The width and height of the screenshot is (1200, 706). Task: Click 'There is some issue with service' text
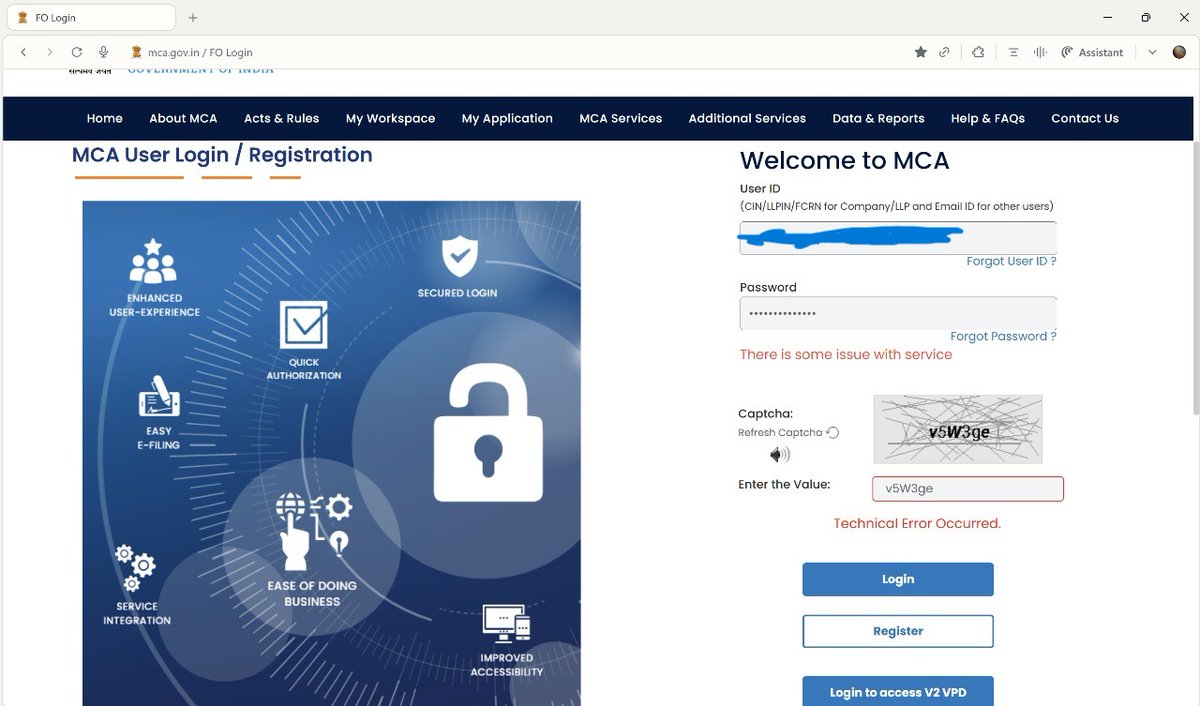pyautogui.click(x=846, y=354)
